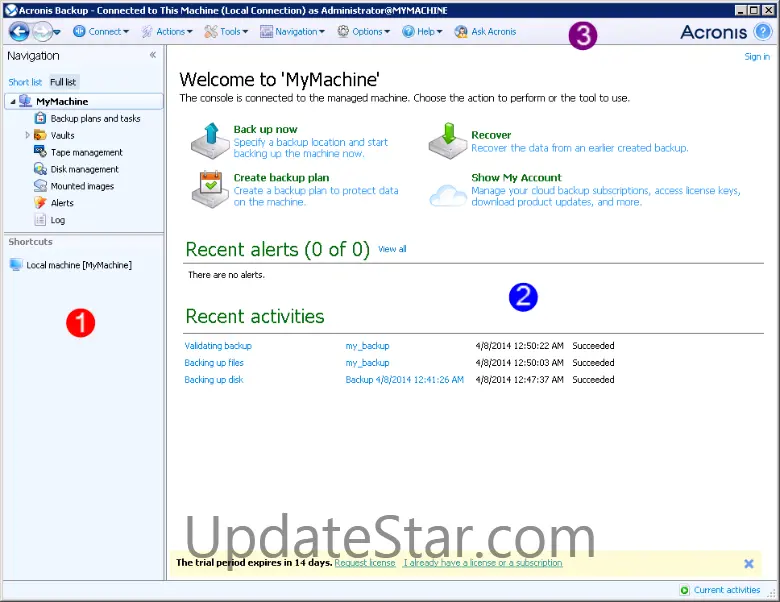780x602 pixels.
Task: Open the Backing up disk activity
Action: tap(214, 380)
